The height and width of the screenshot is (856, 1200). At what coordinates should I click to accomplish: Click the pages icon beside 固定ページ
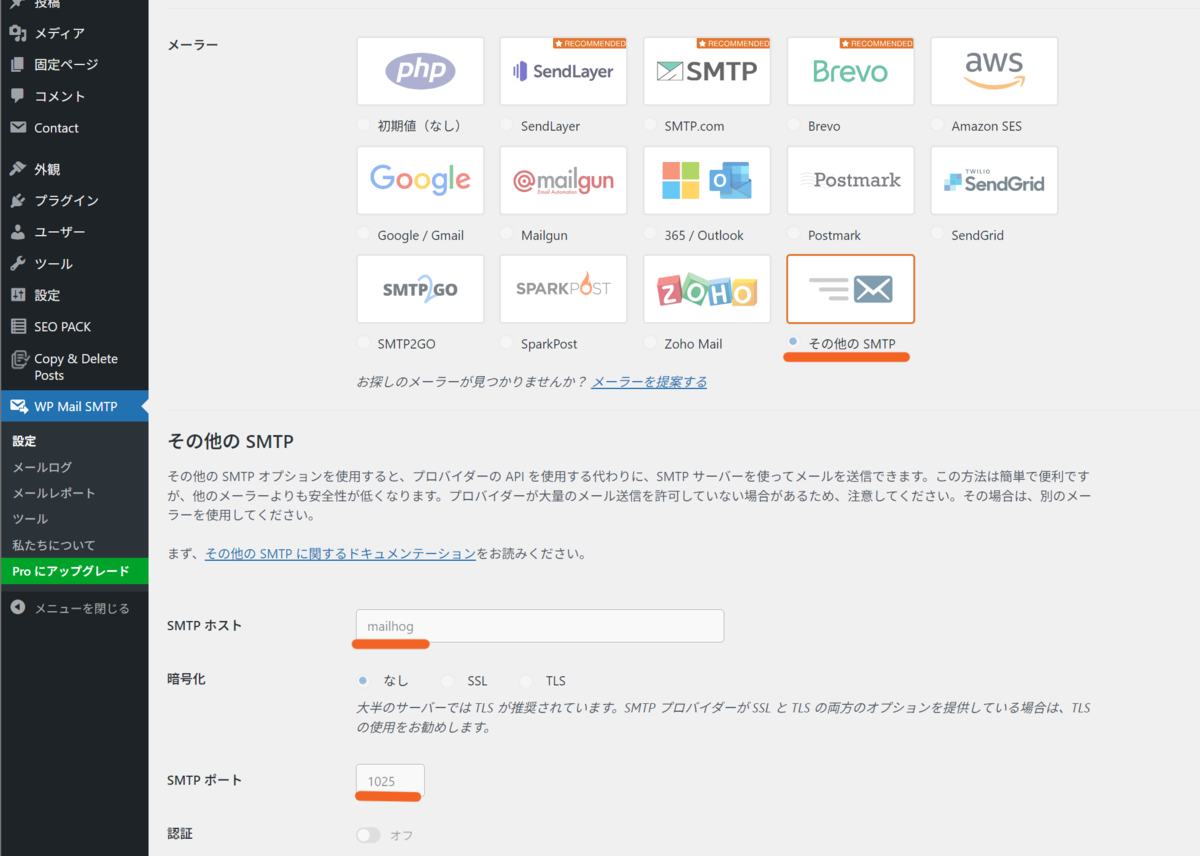click(17, 65)
